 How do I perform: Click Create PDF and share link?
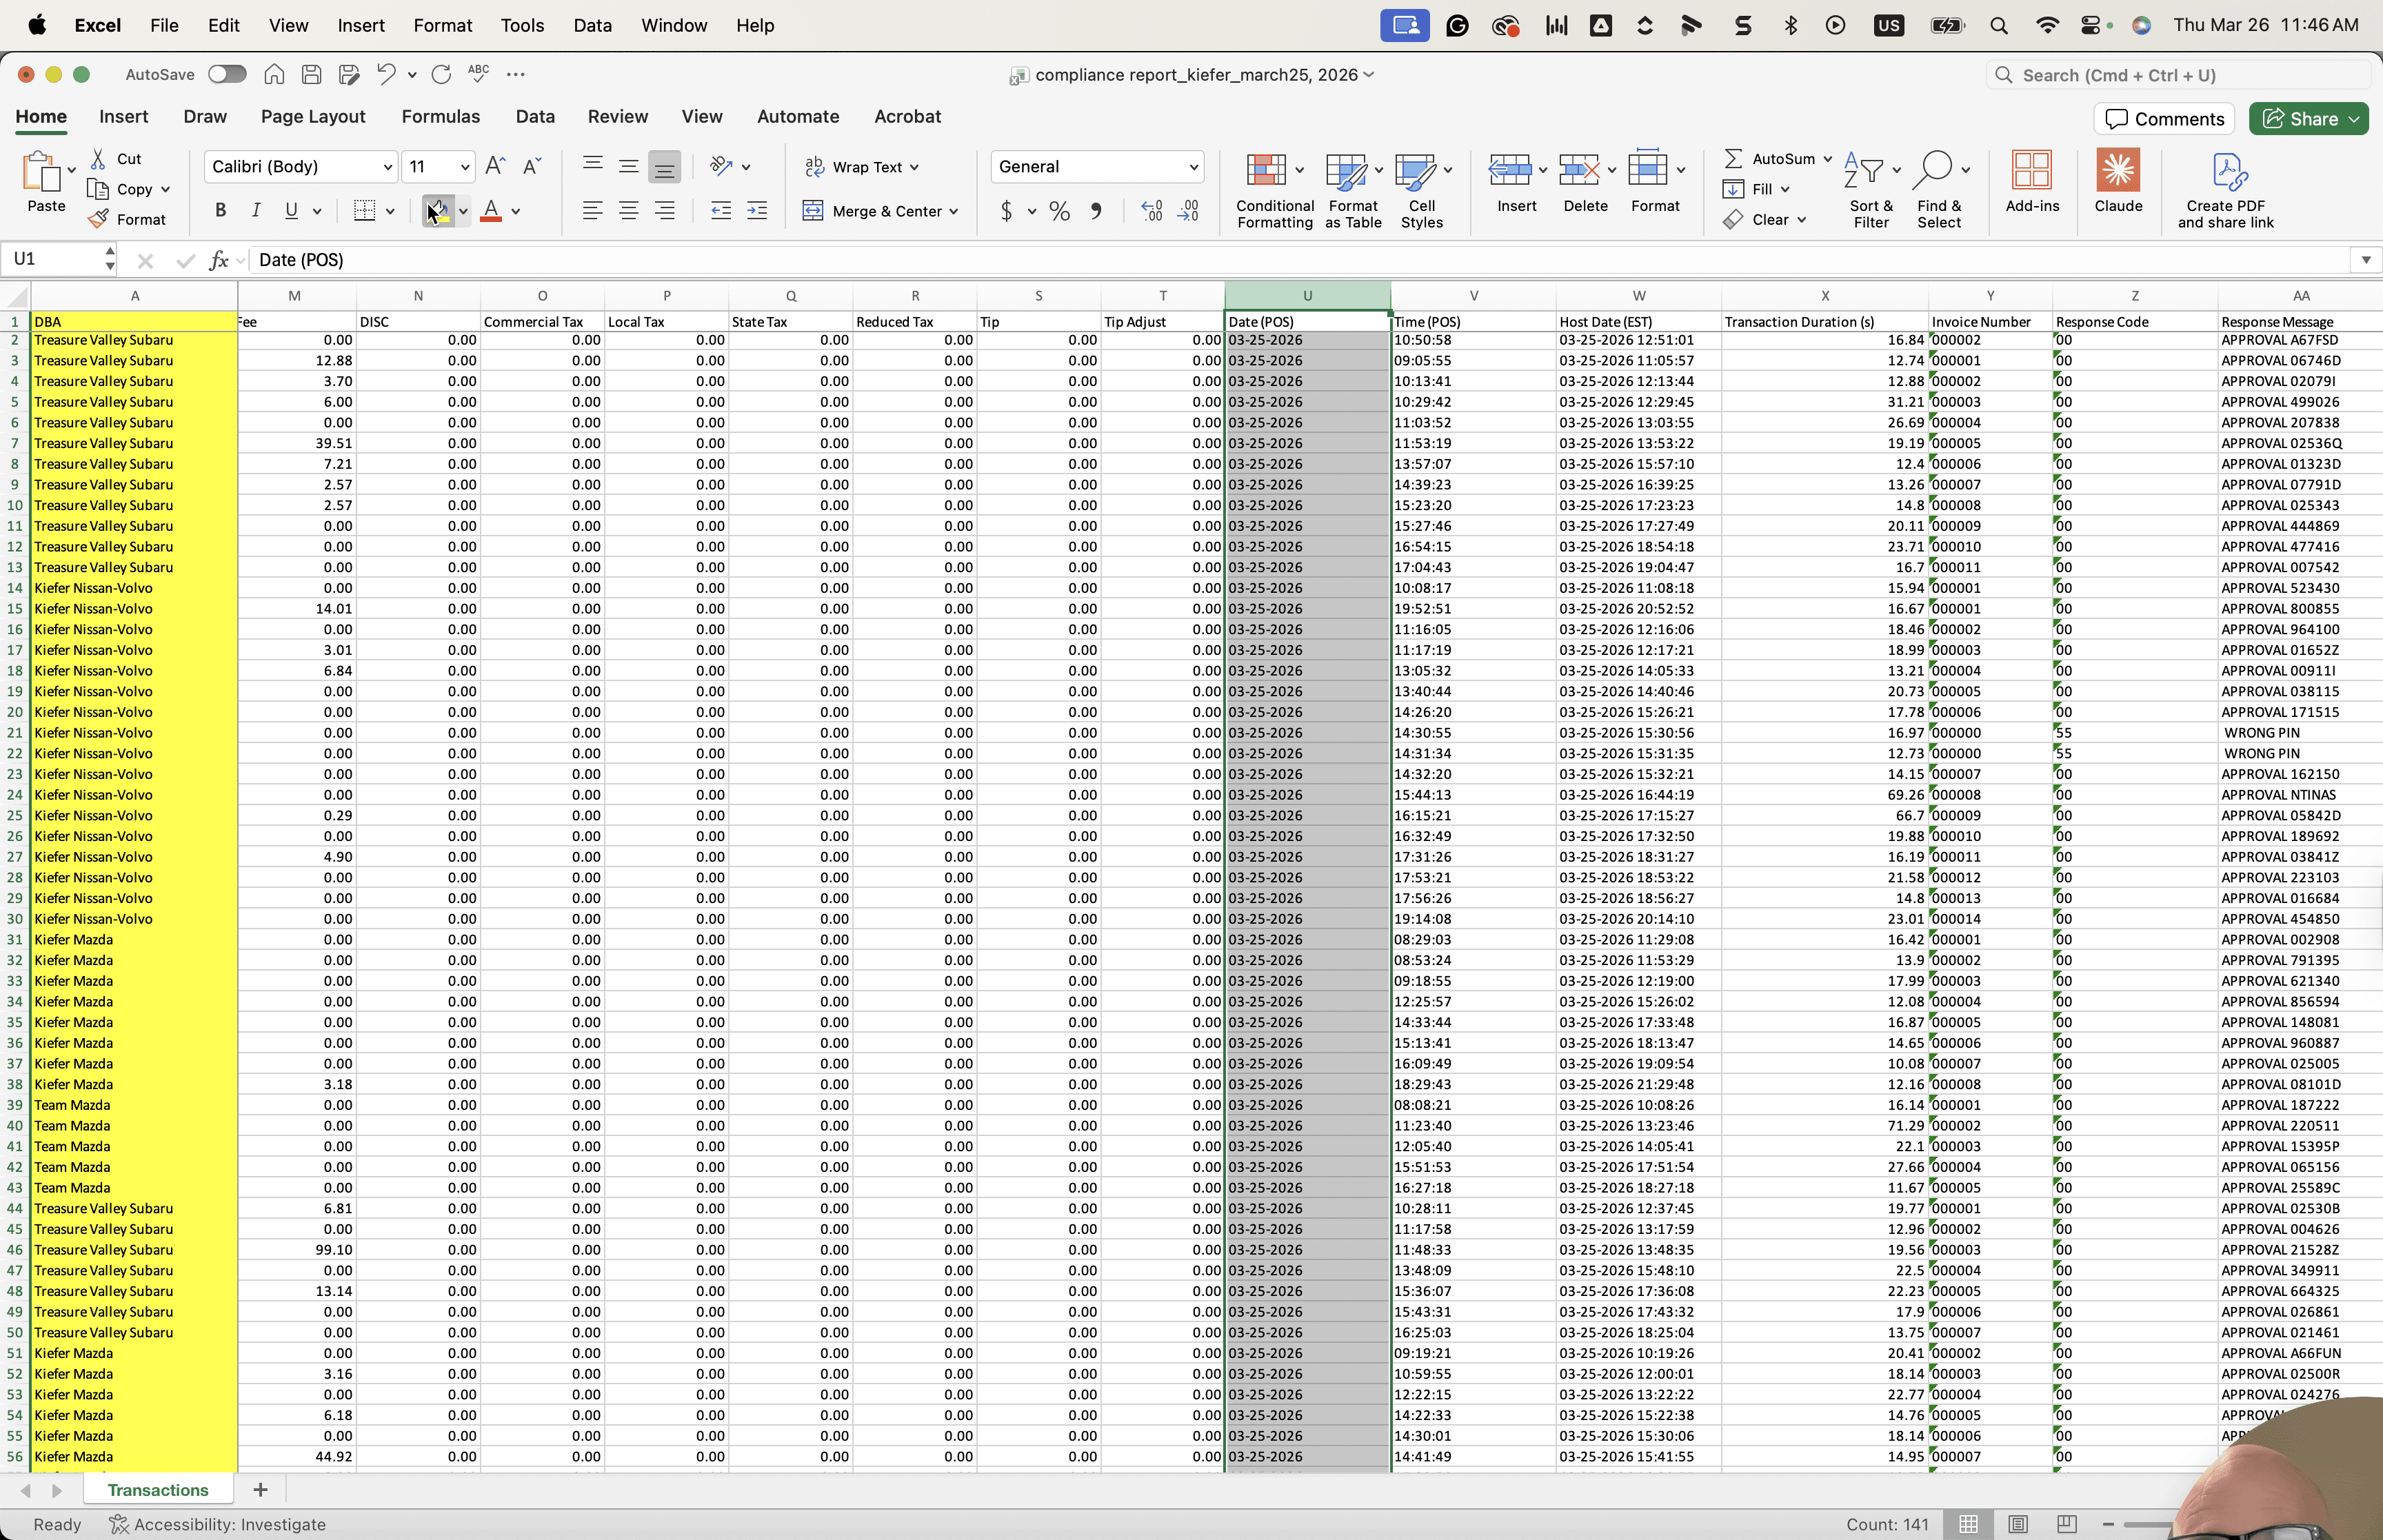click(2226, 191)
